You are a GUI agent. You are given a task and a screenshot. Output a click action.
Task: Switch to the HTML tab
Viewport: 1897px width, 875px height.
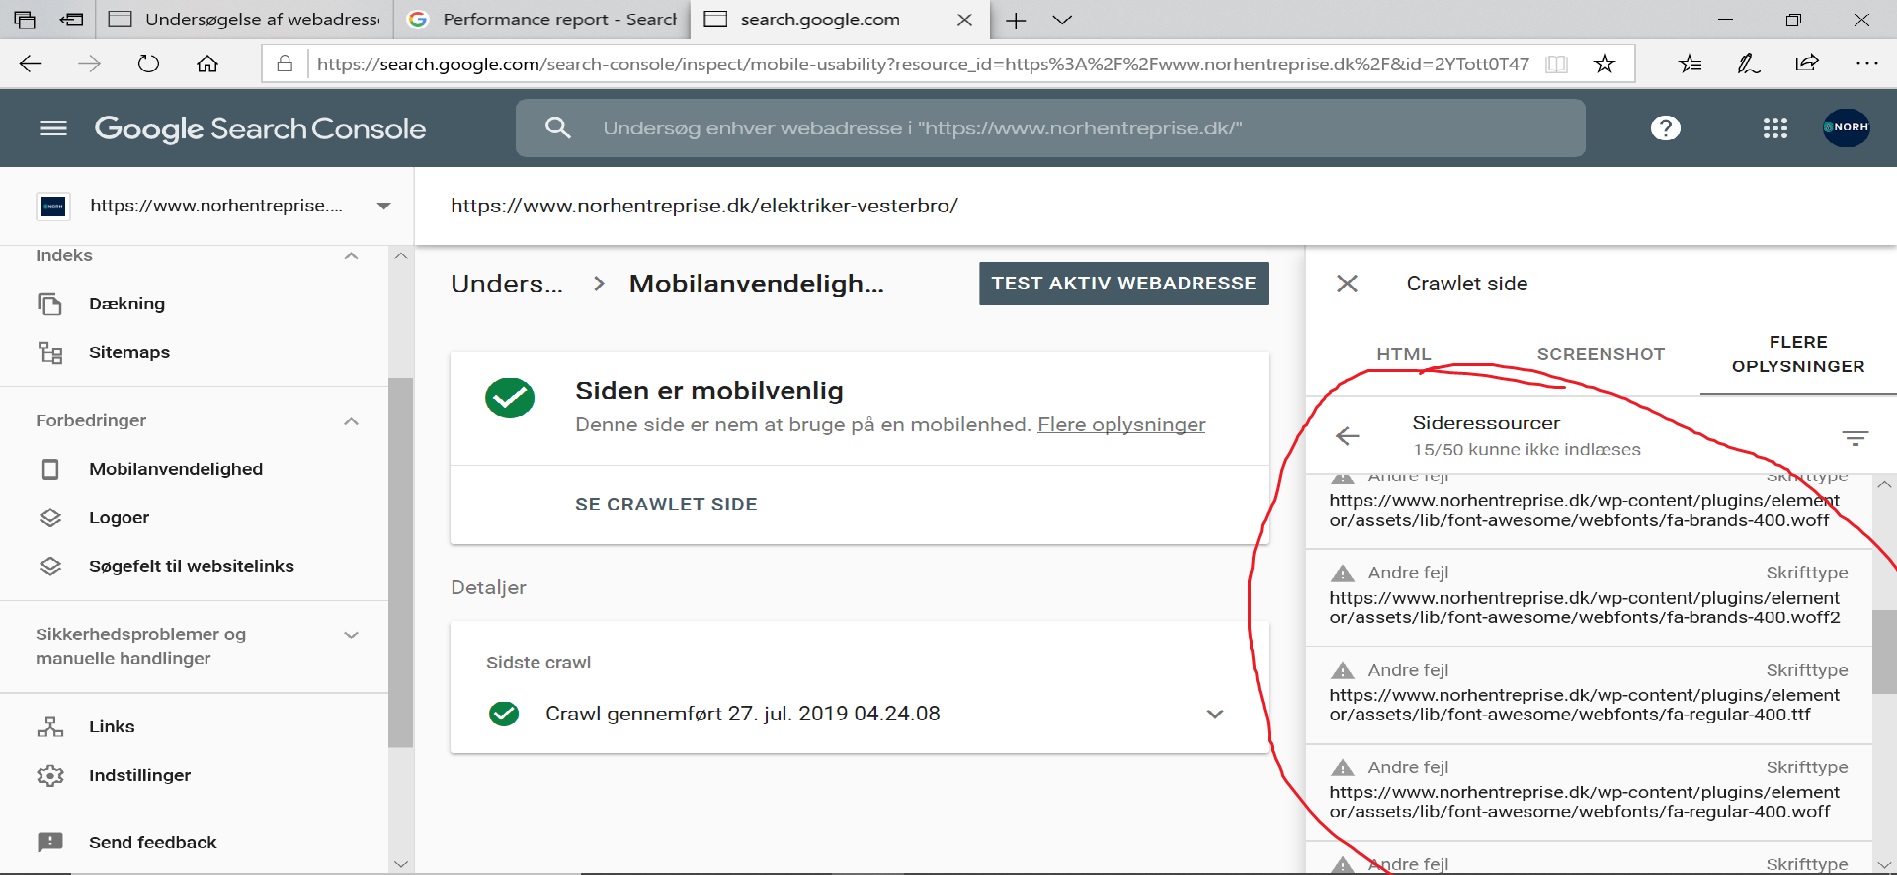(1403, 354)
